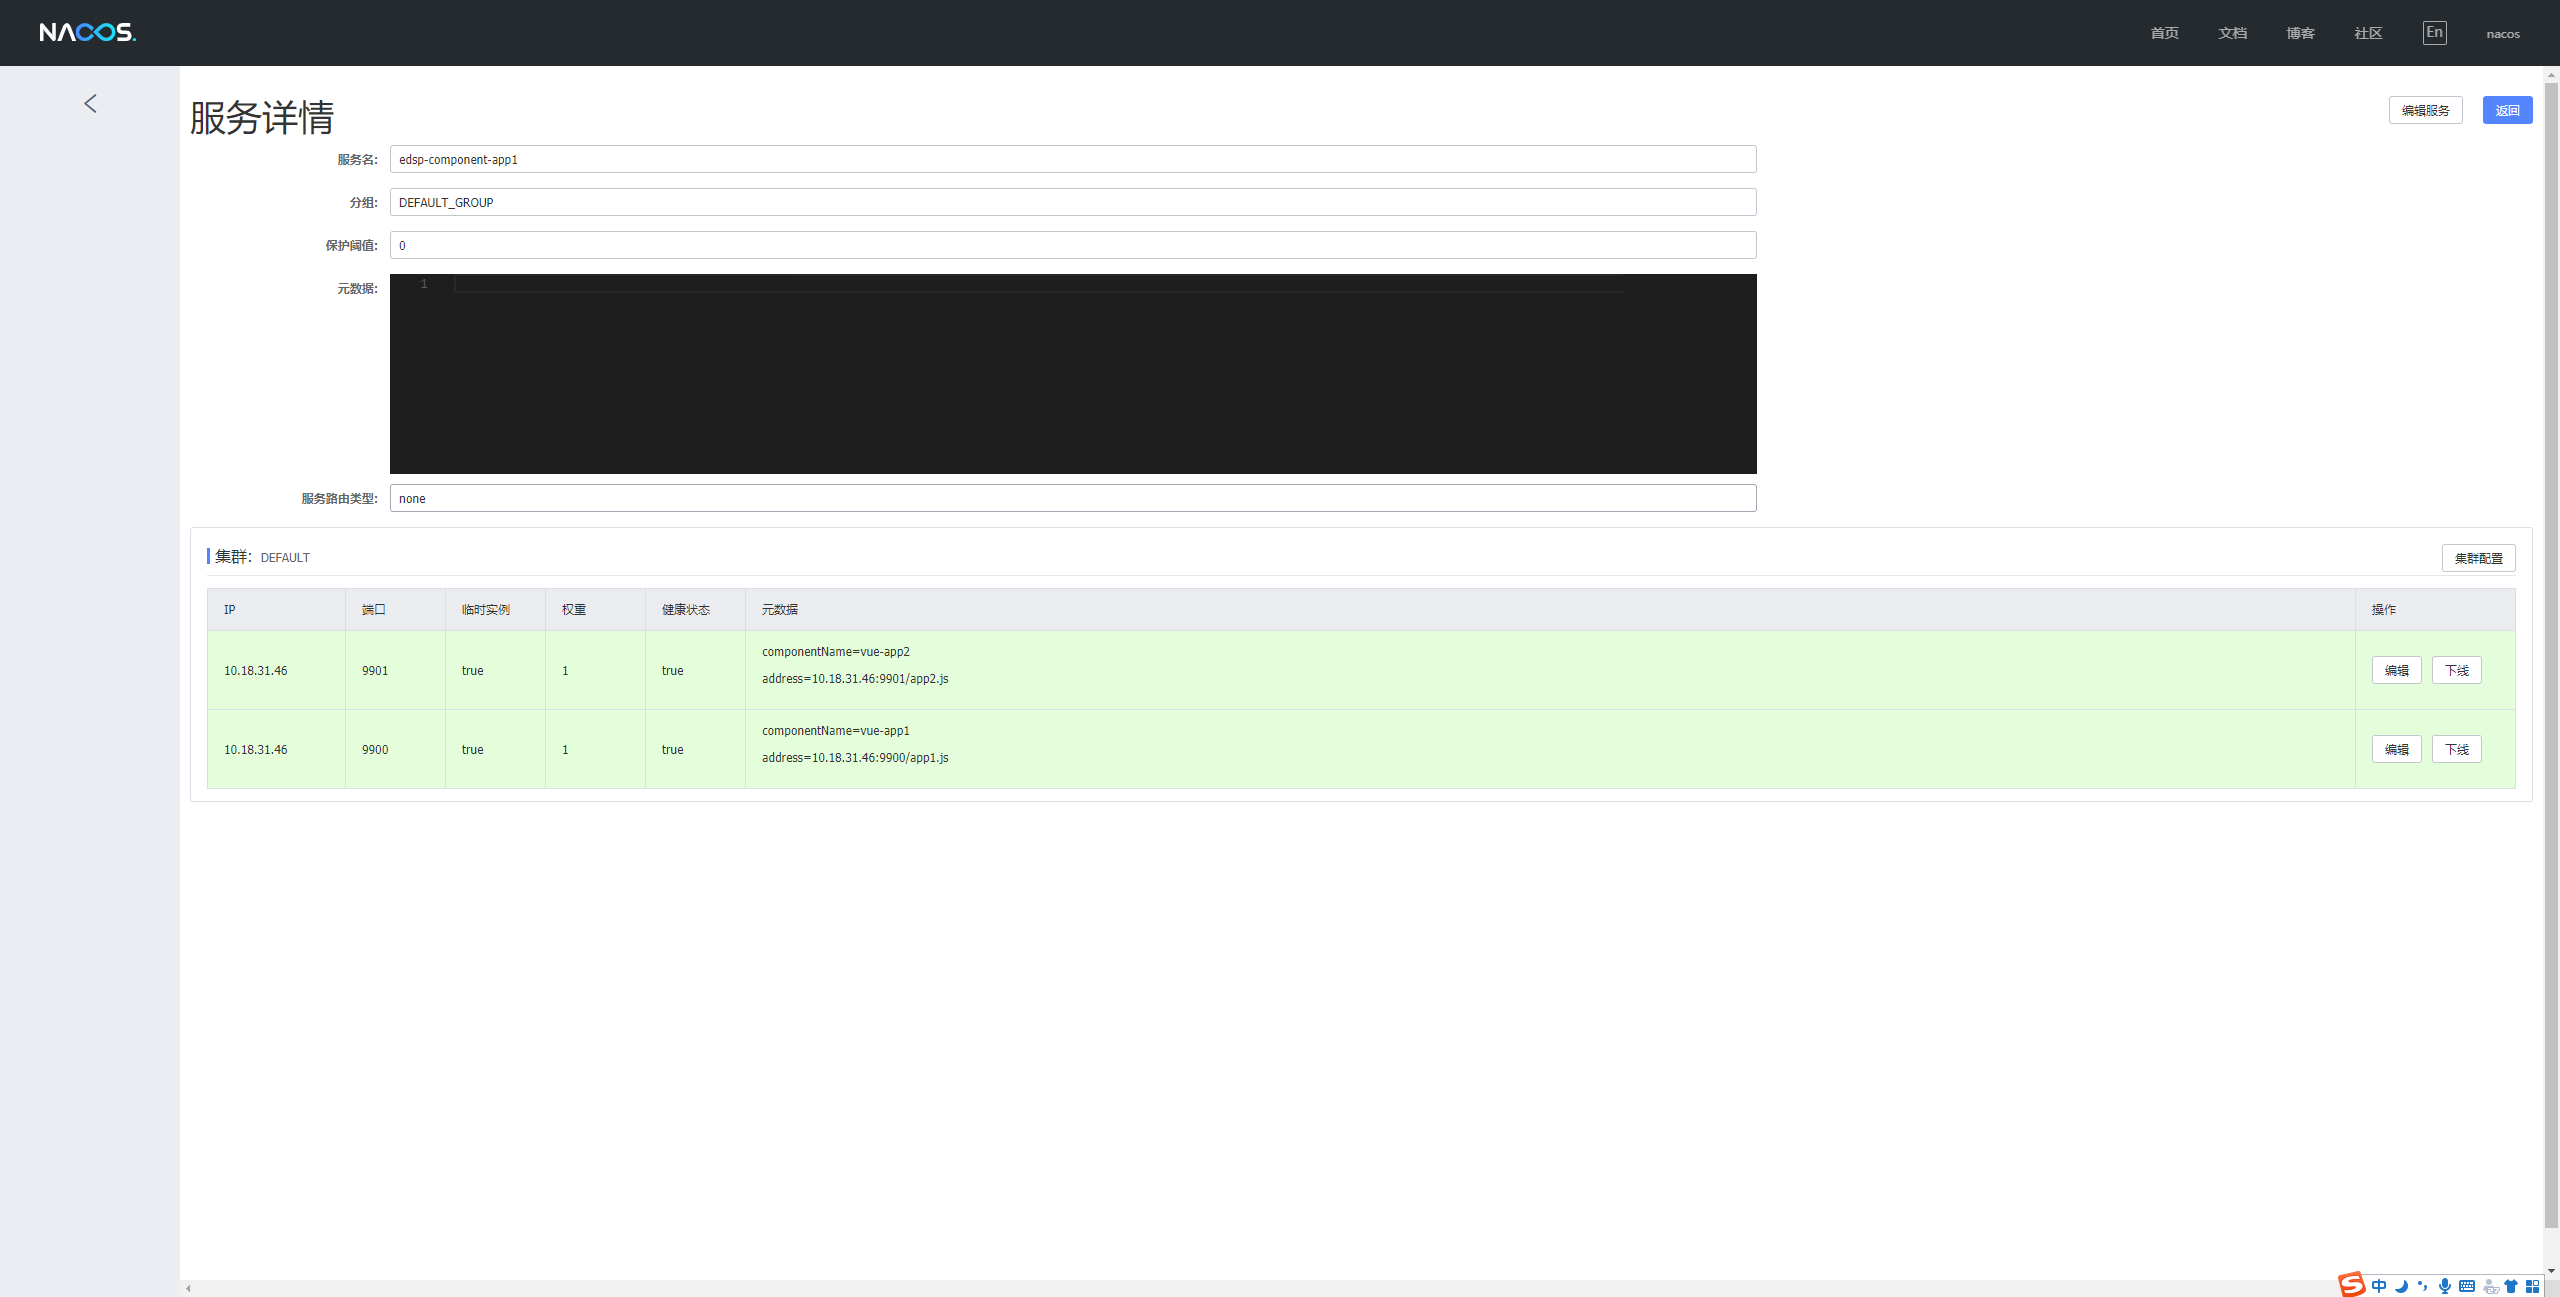Screen dimensions: 2560x1297
Task: Open Sogou skin shirt icon
Action: (x=2511, y=1286)
